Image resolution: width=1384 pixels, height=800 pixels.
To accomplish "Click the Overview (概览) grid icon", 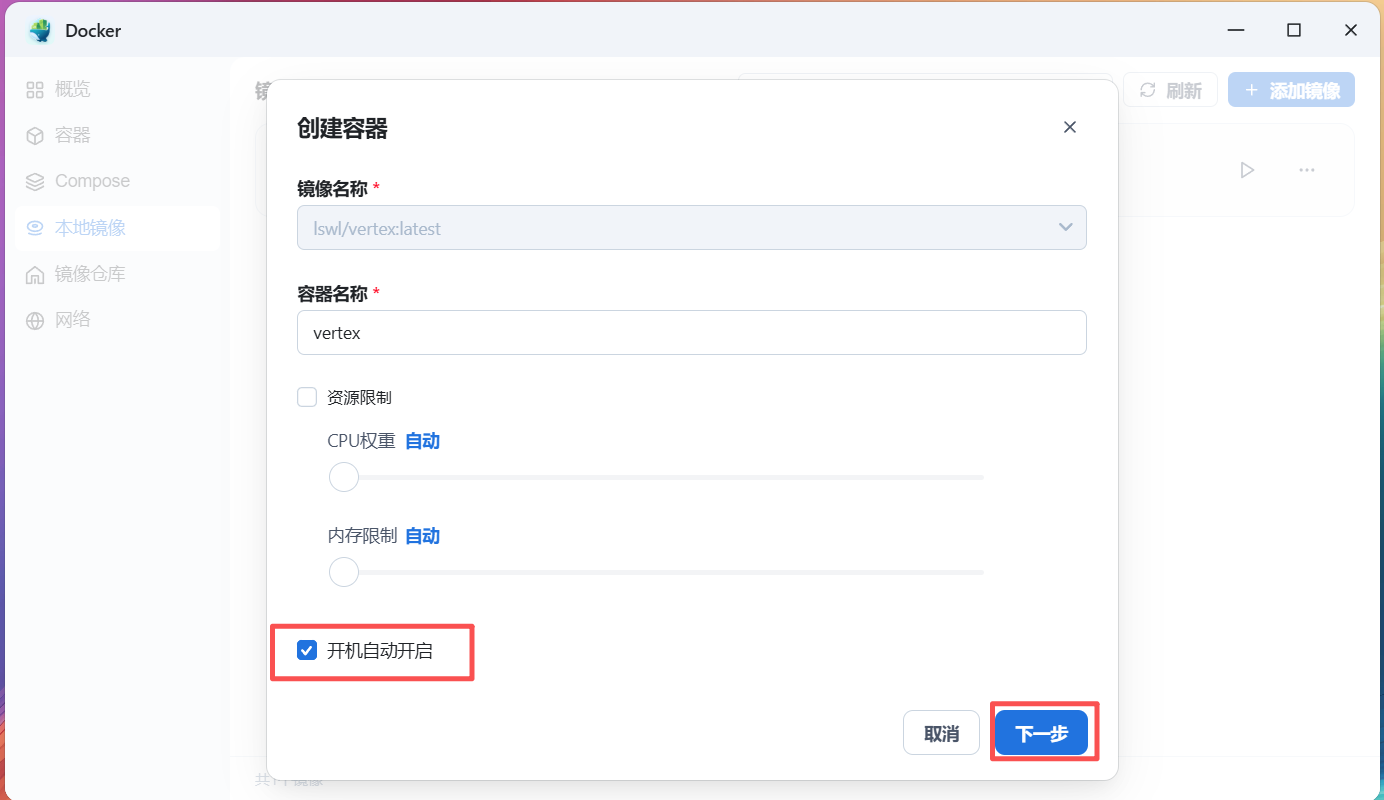I will 35,90.
